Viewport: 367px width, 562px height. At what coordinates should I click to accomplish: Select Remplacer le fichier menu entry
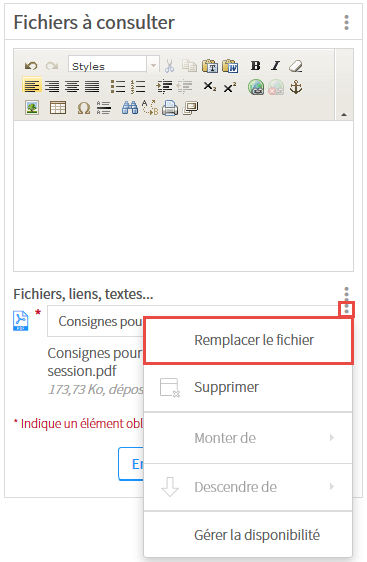(248, 340)
